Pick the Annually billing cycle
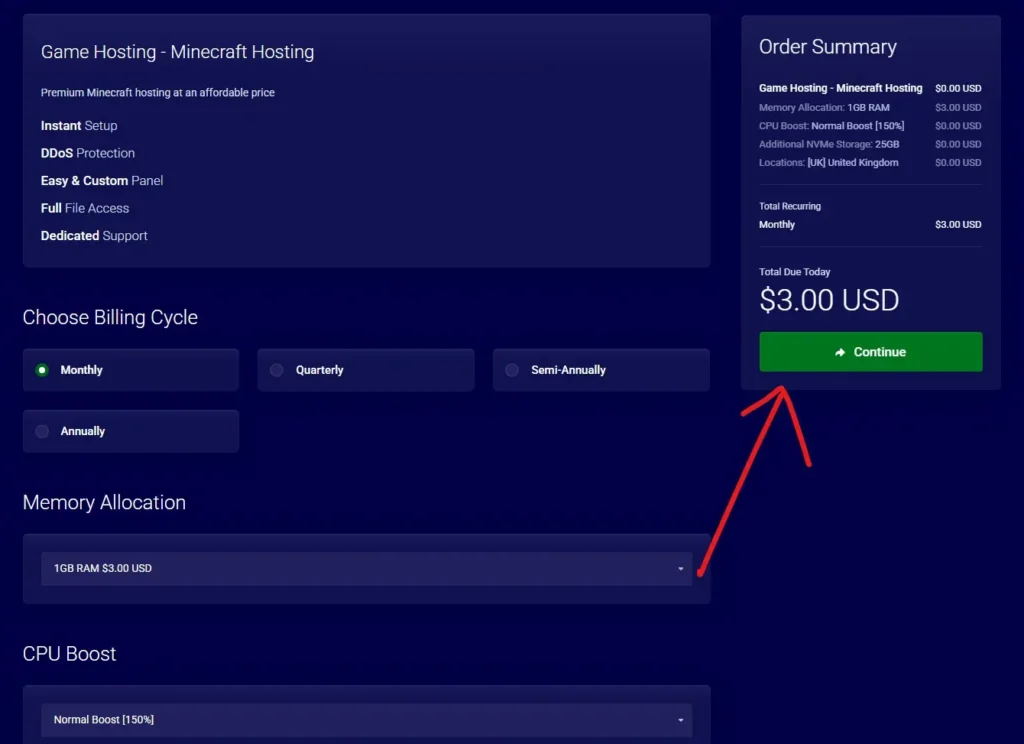 coord(131,431)
